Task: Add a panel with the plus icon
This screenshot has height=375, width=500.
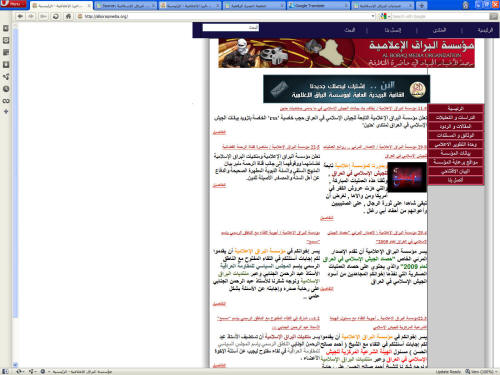Action: (x=6, y=112)
